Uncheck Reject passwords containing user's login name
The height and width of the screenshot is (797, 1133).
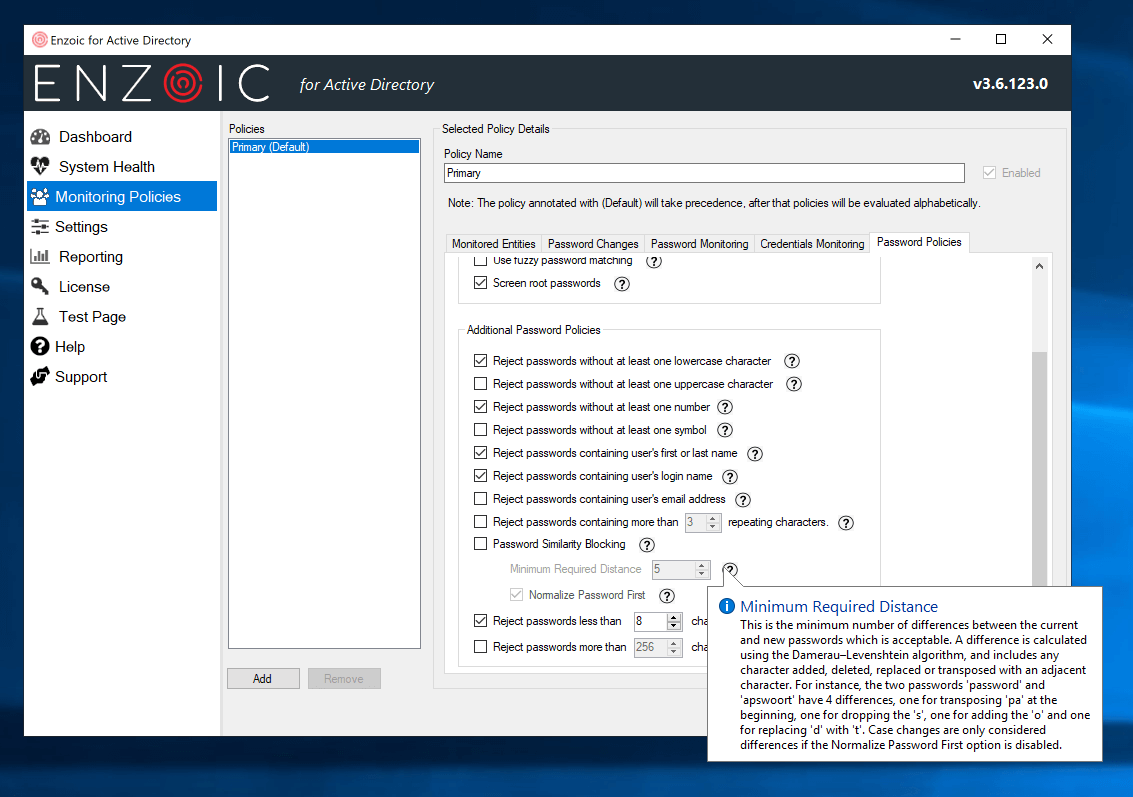click(481, 476)
